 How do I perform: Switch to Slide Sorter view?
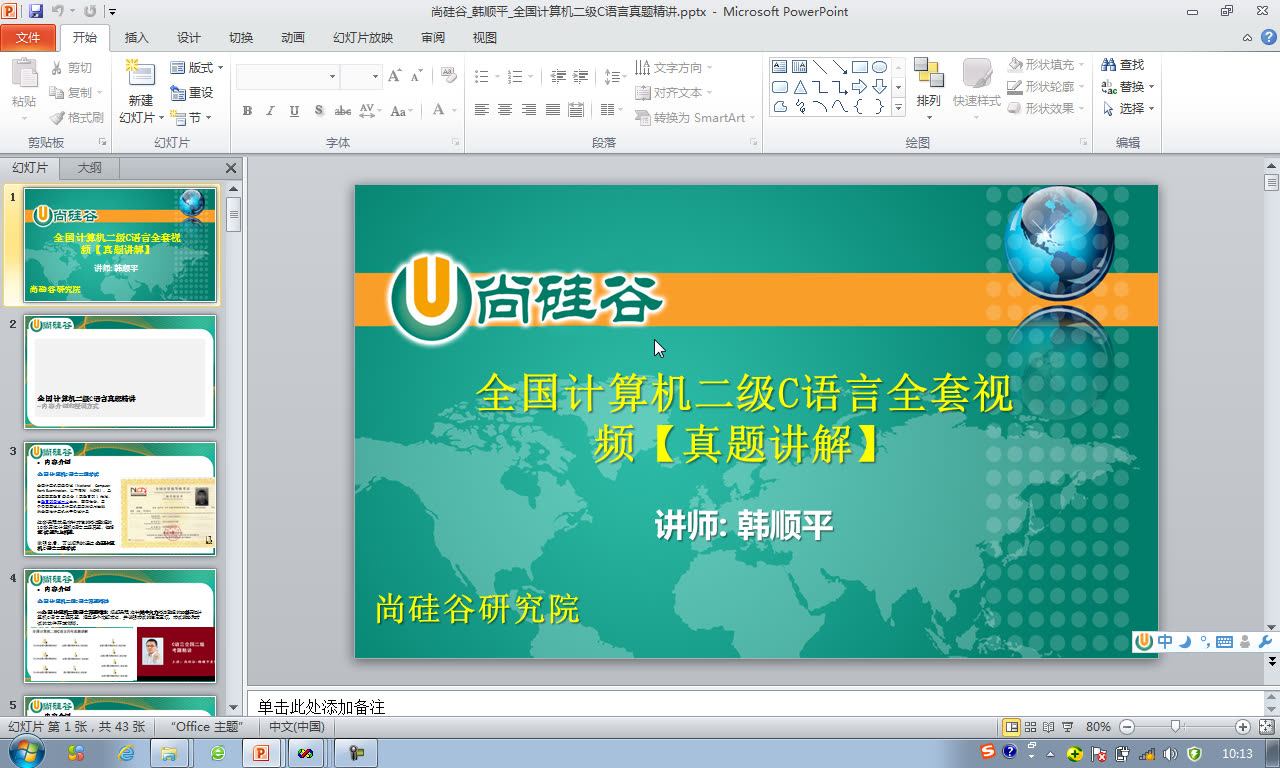(x=1030, y=727)
